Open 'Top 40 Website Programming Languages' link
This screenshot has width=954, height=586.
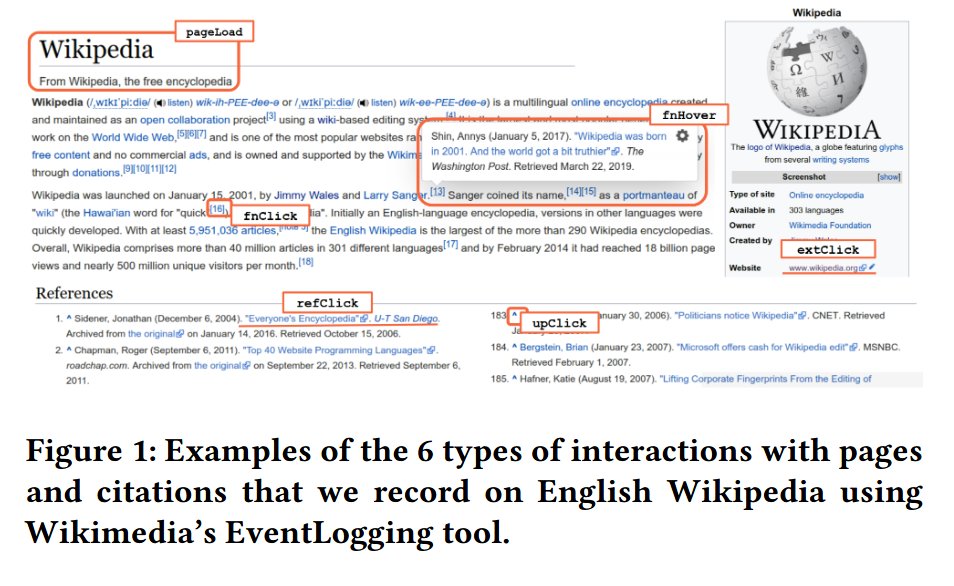[x=335, y=350]
